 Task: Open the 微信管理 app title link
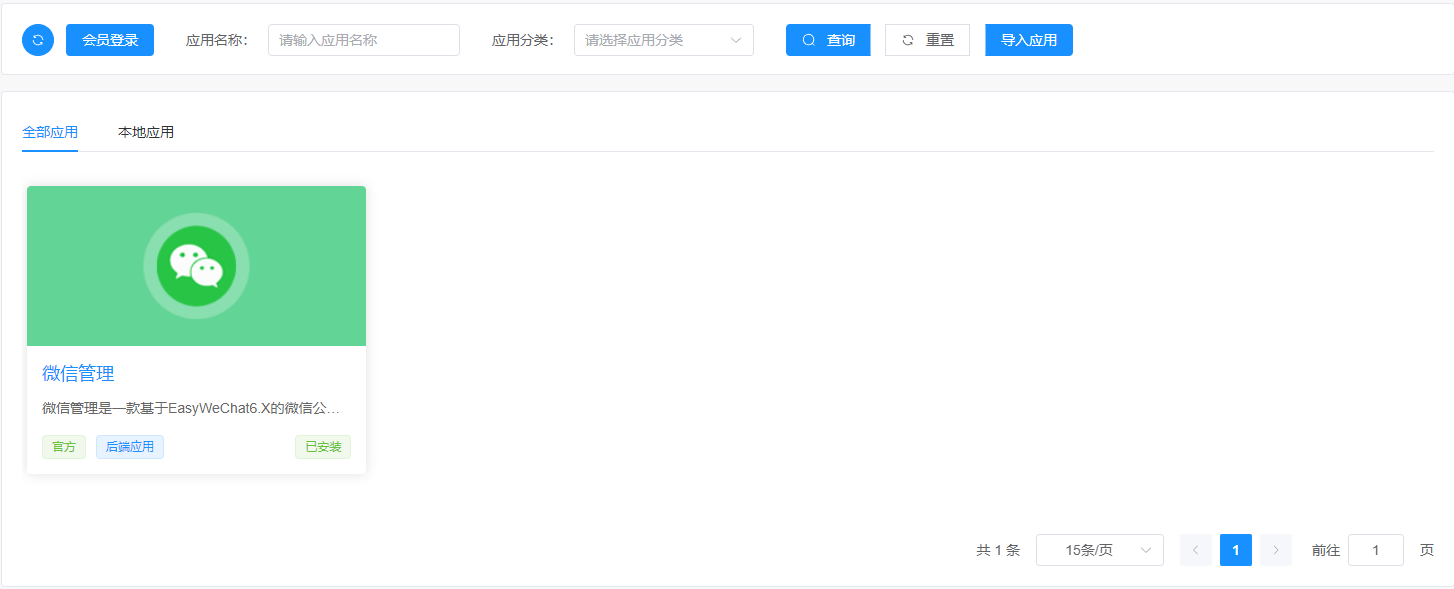(x=78, y=373)
